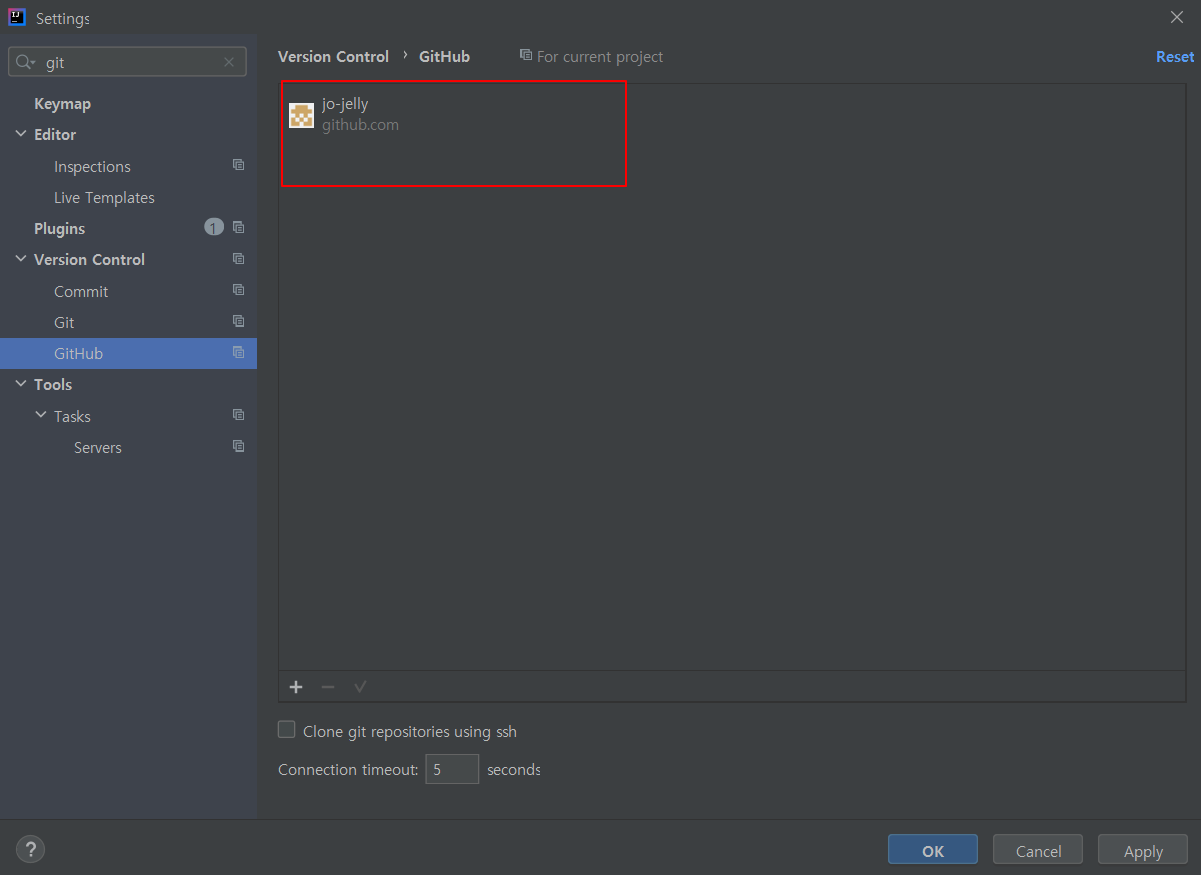
Task: Click the project-level icon next to Servers
Action: point(238,446)
